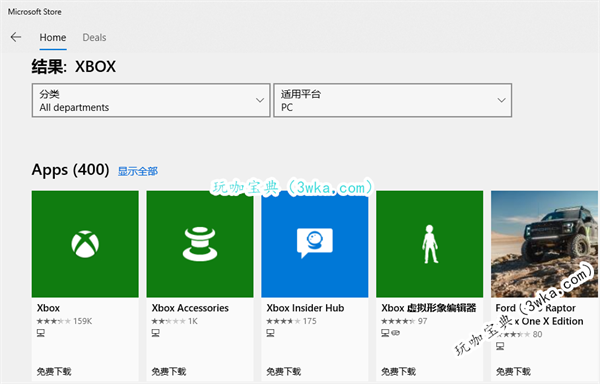Click the PC device icon under avatar editor

point(385,333)
